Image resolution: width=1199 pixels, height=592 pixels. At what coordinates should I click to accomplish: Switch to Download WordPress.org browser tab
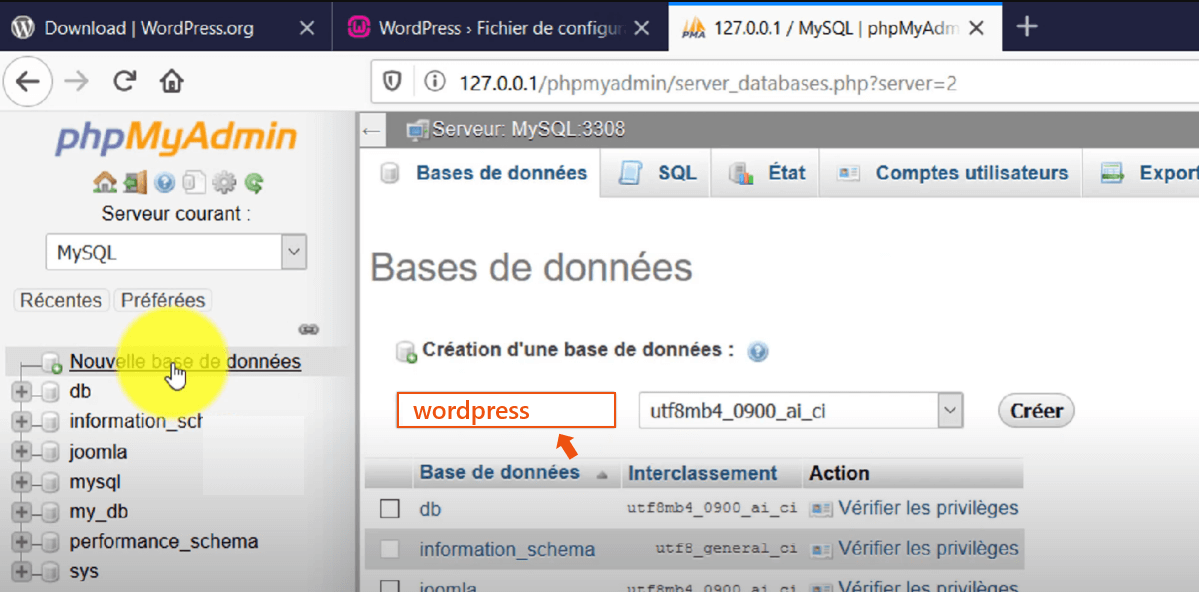click(x=149, y=28)
